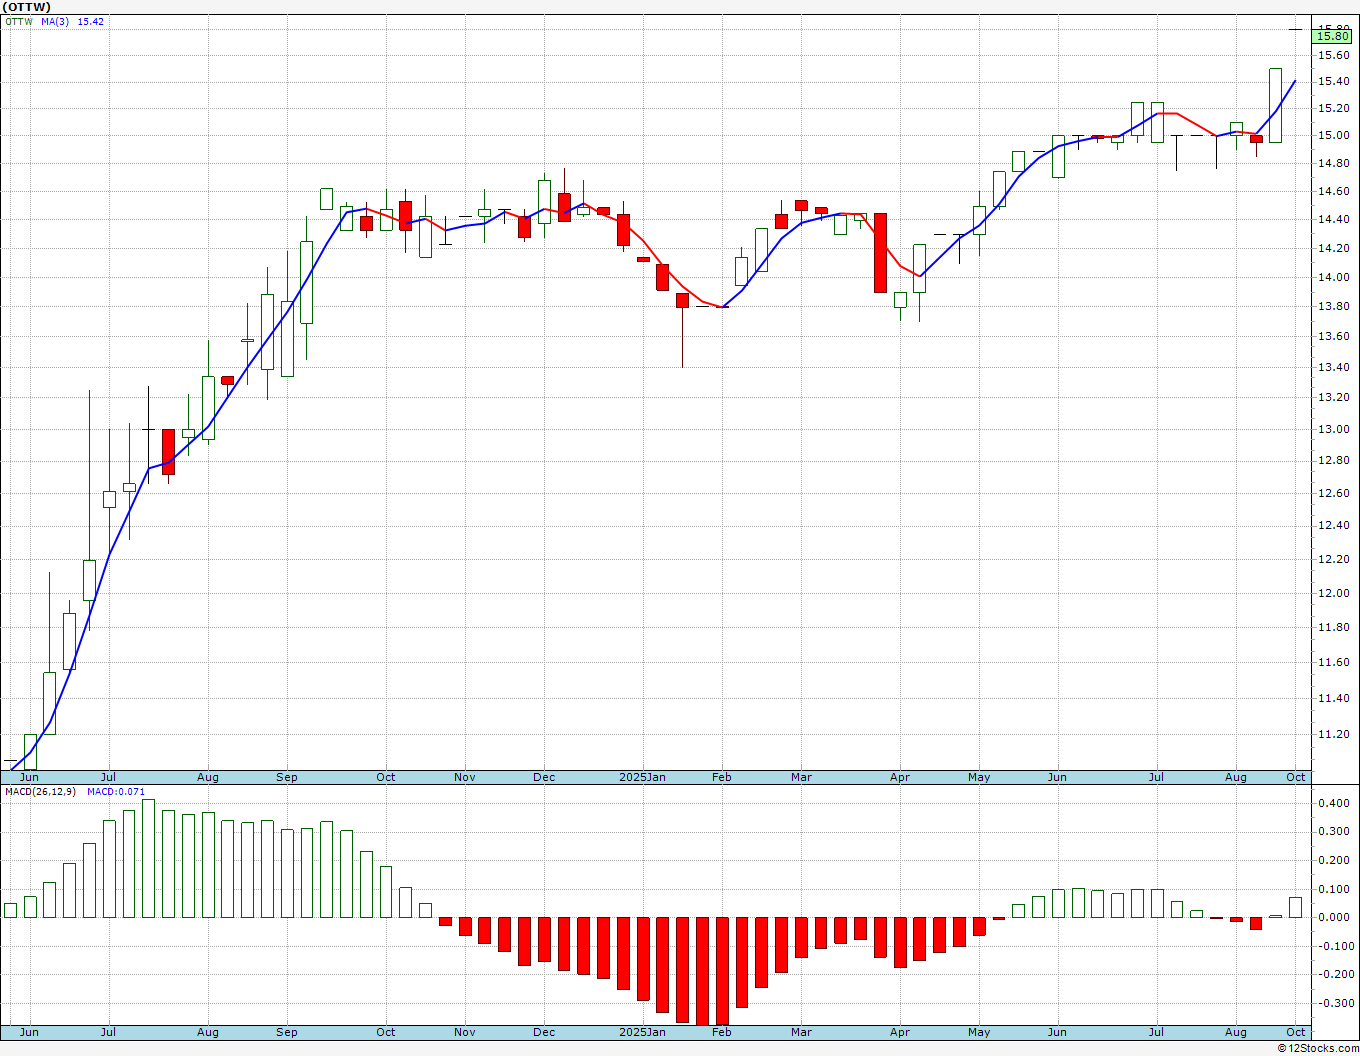Image resolution: width=1360 pixels, height=1056 pixels.
Task: Click Feb on the MACD panel date axis
Action: point(721,1032)
